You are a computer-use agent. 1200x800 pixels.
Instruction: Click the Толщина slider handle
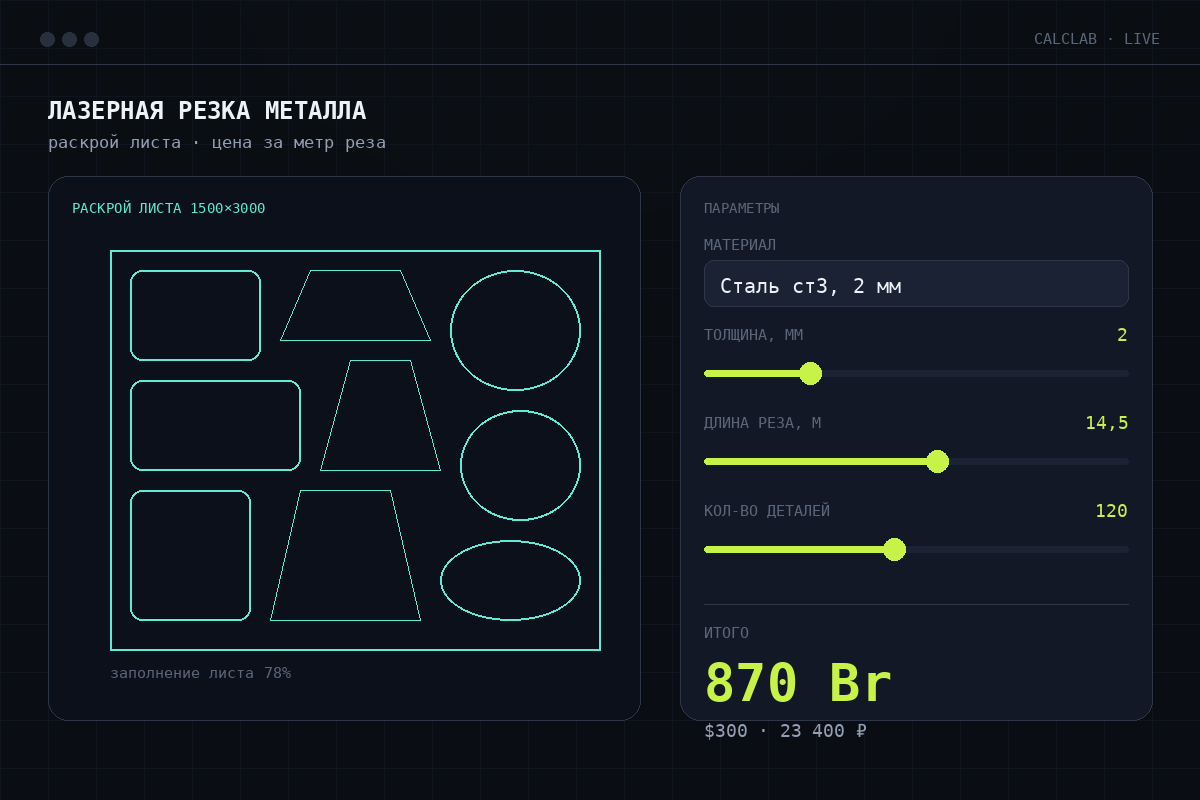tap(811, 373)
